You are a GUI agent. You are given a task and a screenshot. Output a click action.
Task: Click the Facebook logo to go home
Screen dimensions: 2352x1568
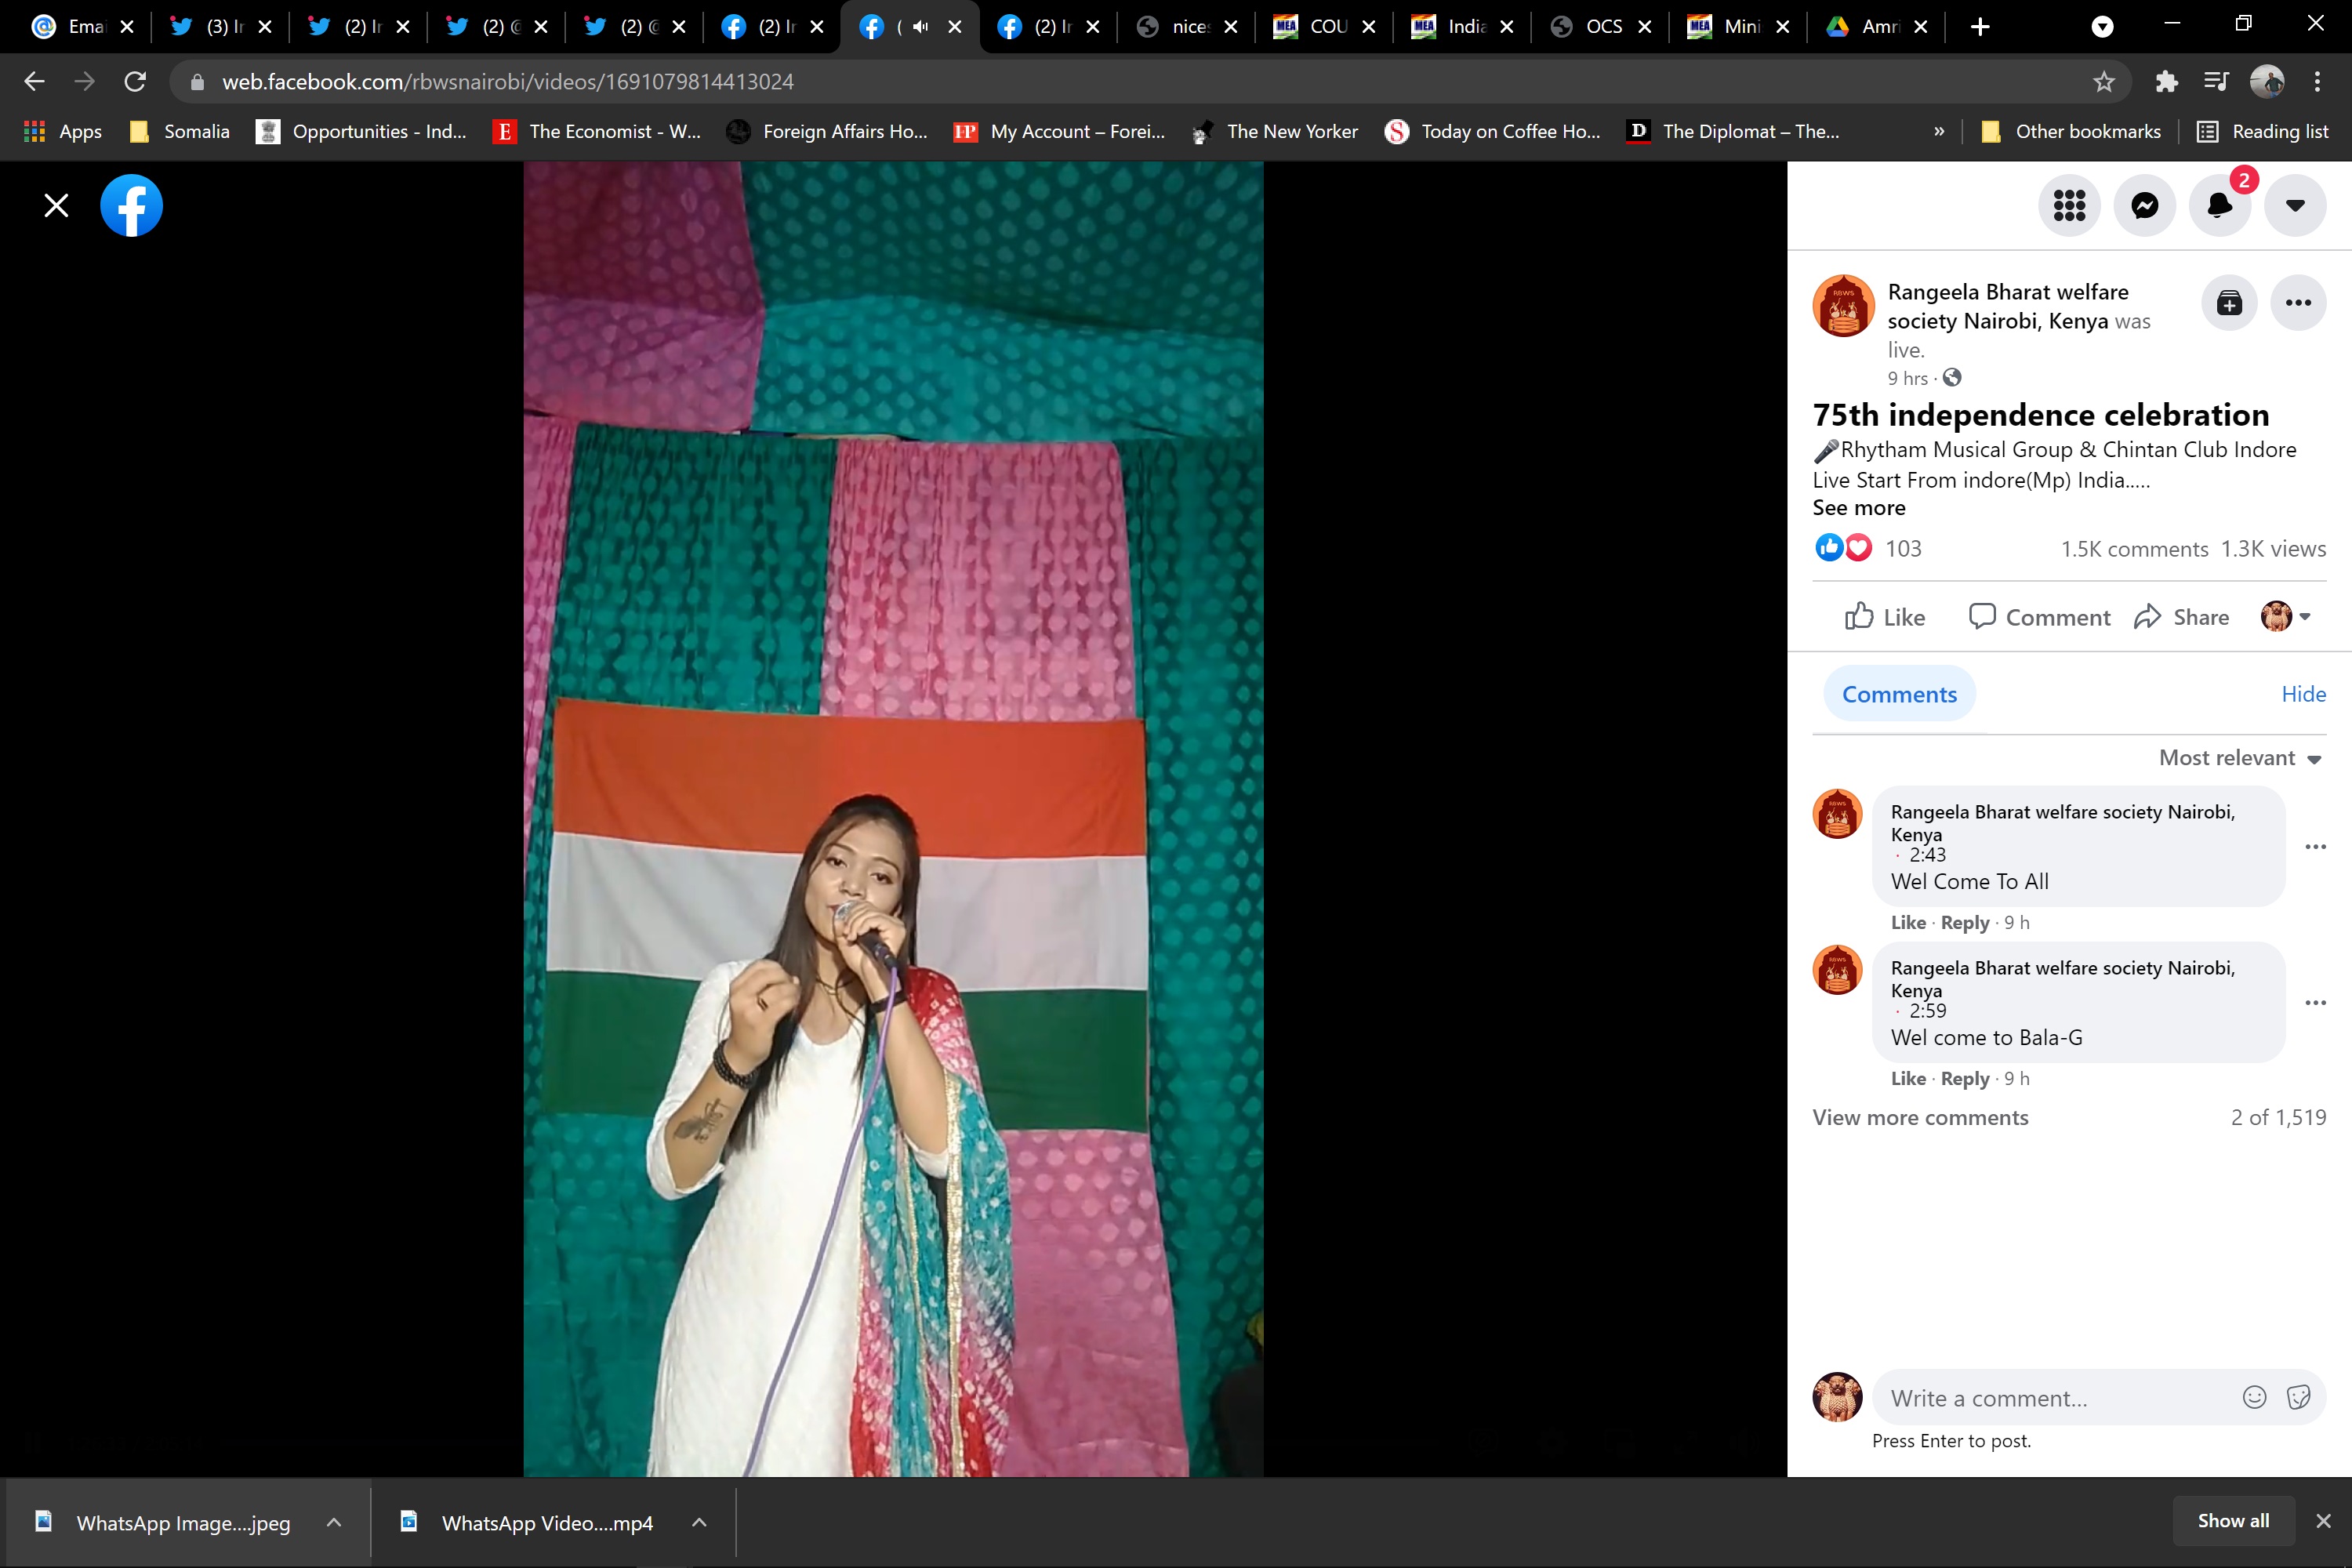(131, 206)
